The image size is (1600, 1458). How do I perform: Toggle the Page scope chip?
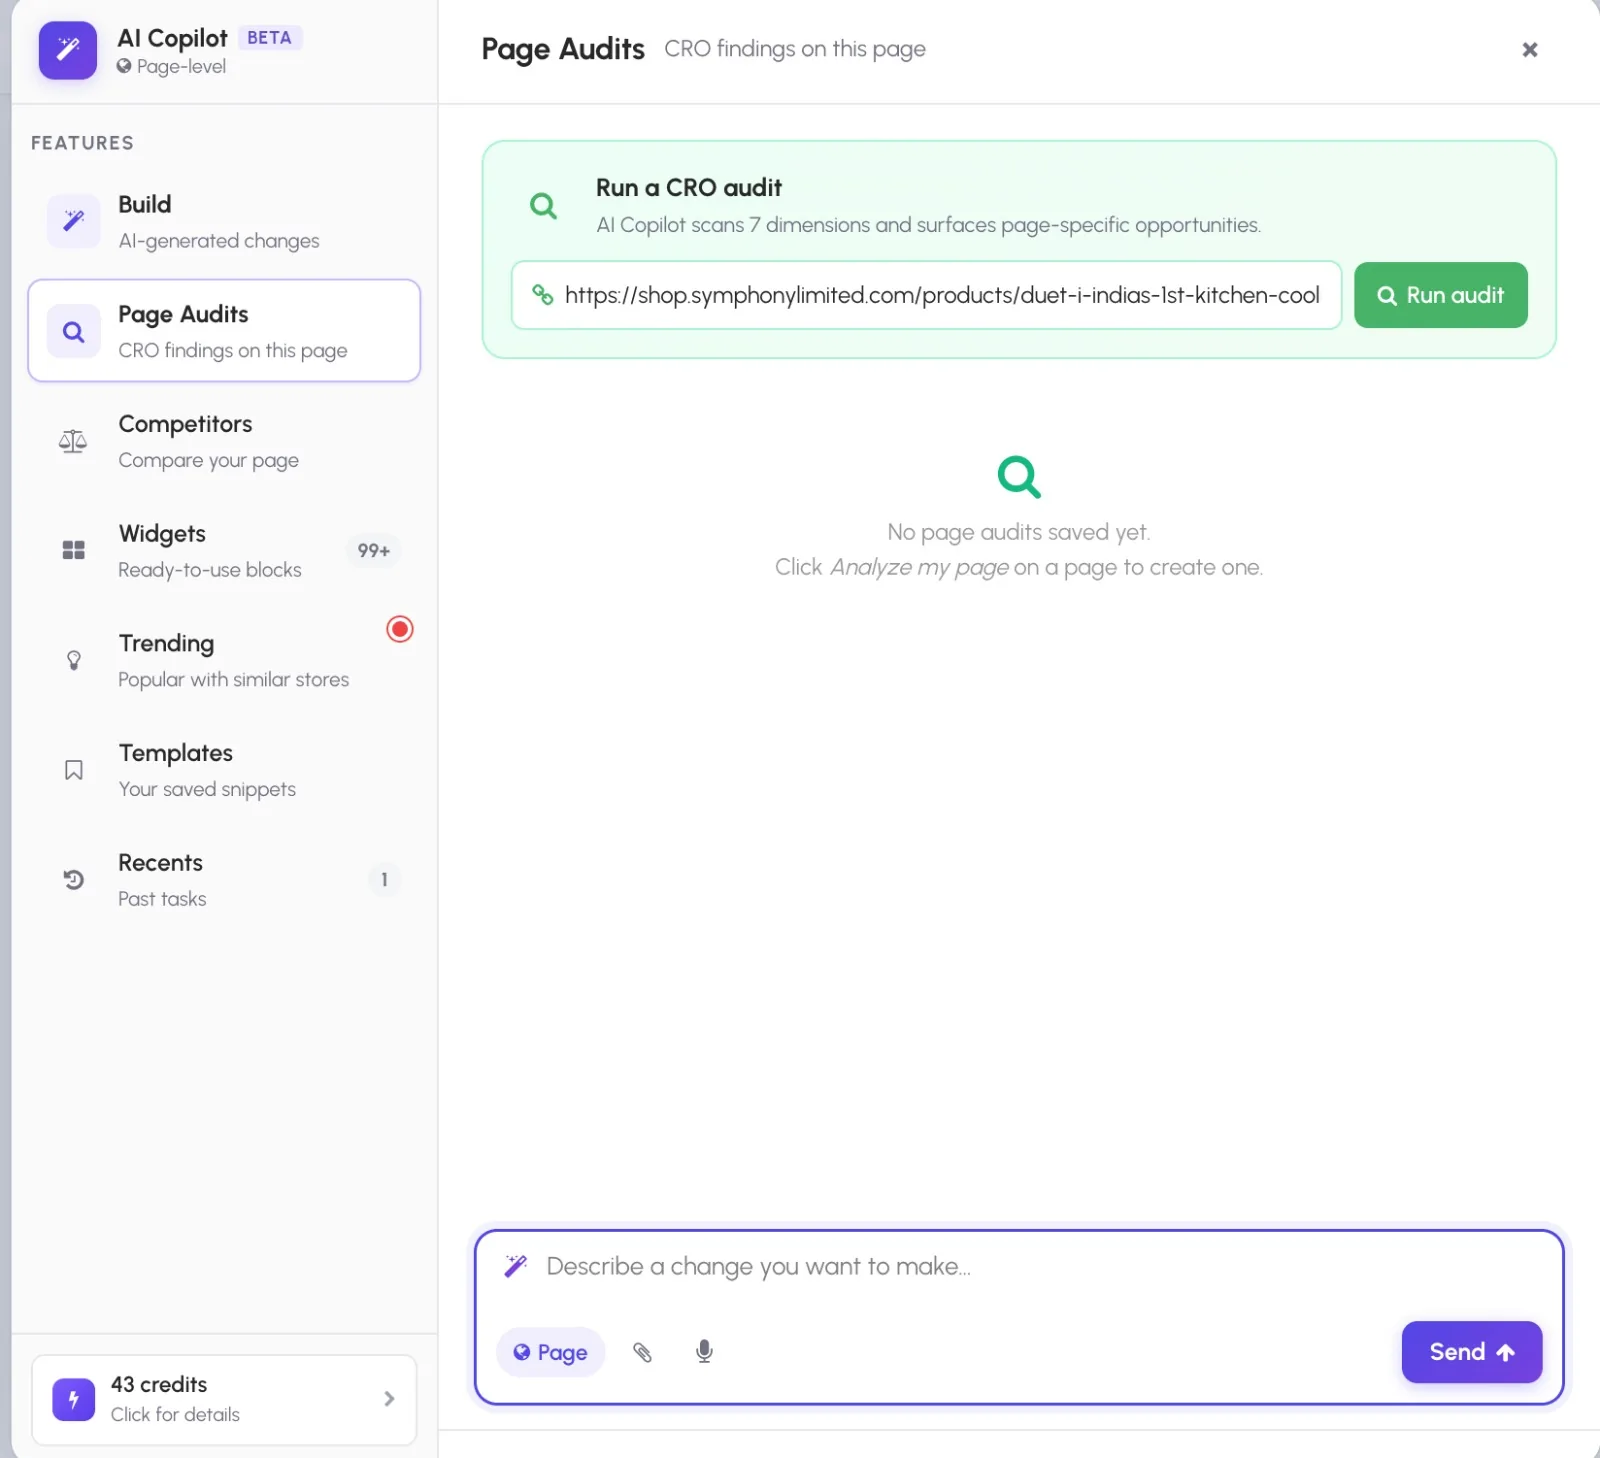[550, 1352]
